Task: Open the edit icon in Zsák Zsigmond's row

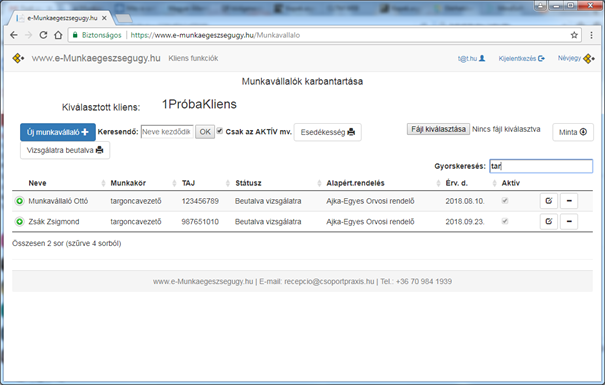Action: pyautogui.click(x=548, y=221)
